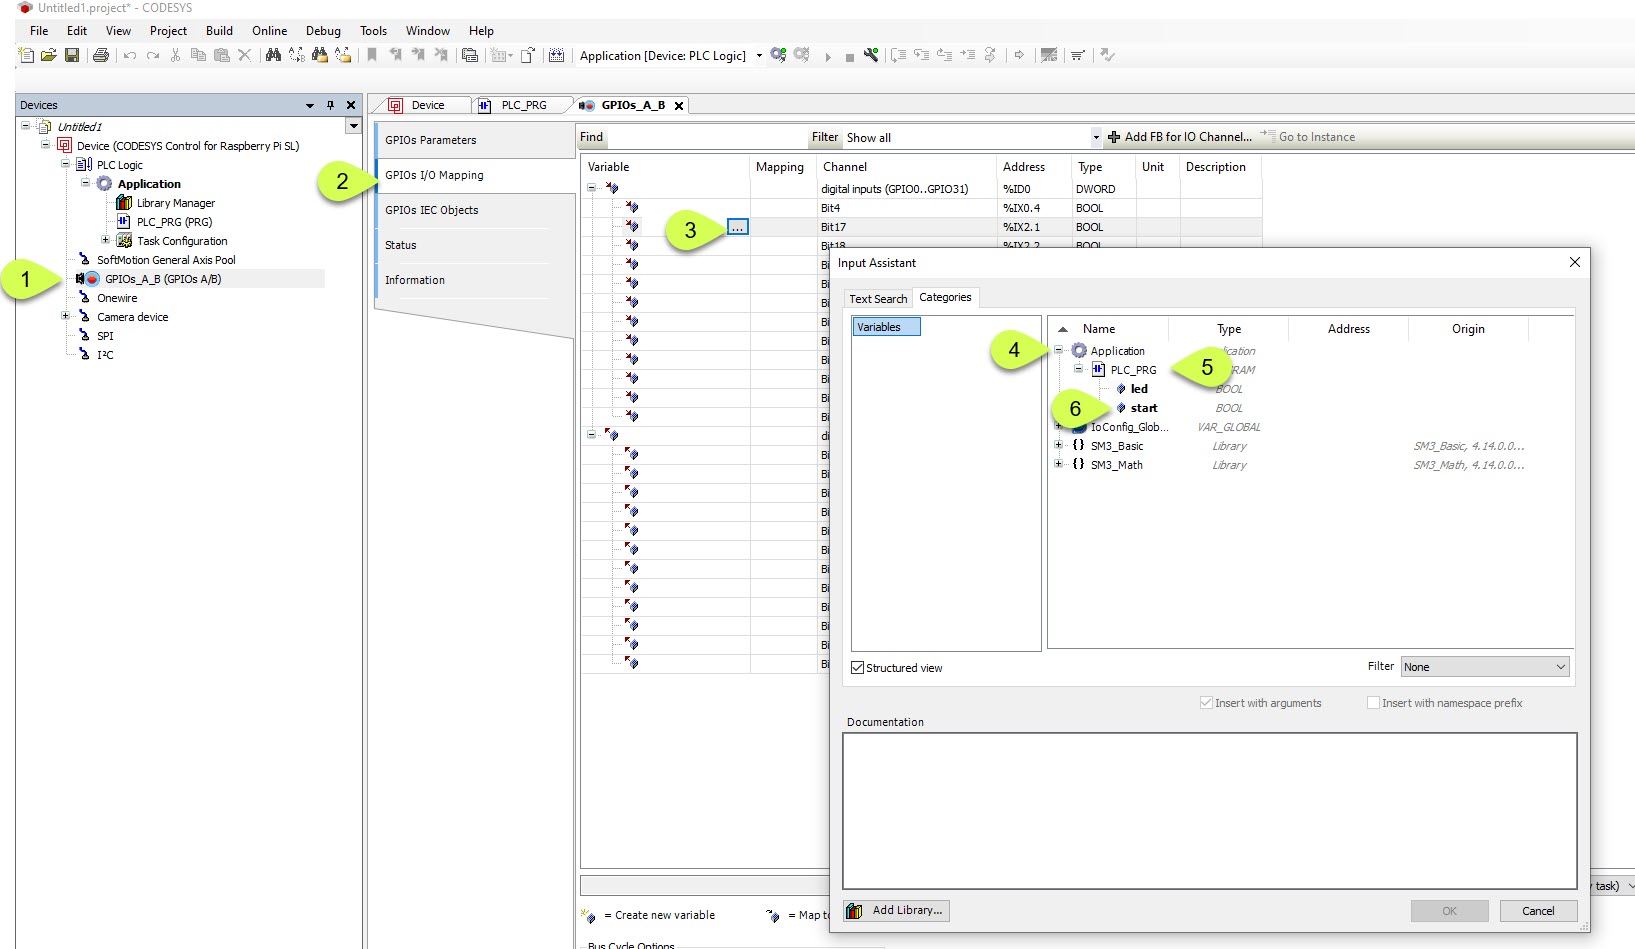Image resolution: width=1635 pixels, height=949 pixels.
Task: Switch to the Text Search tab
Action: (x=878, y=299)
